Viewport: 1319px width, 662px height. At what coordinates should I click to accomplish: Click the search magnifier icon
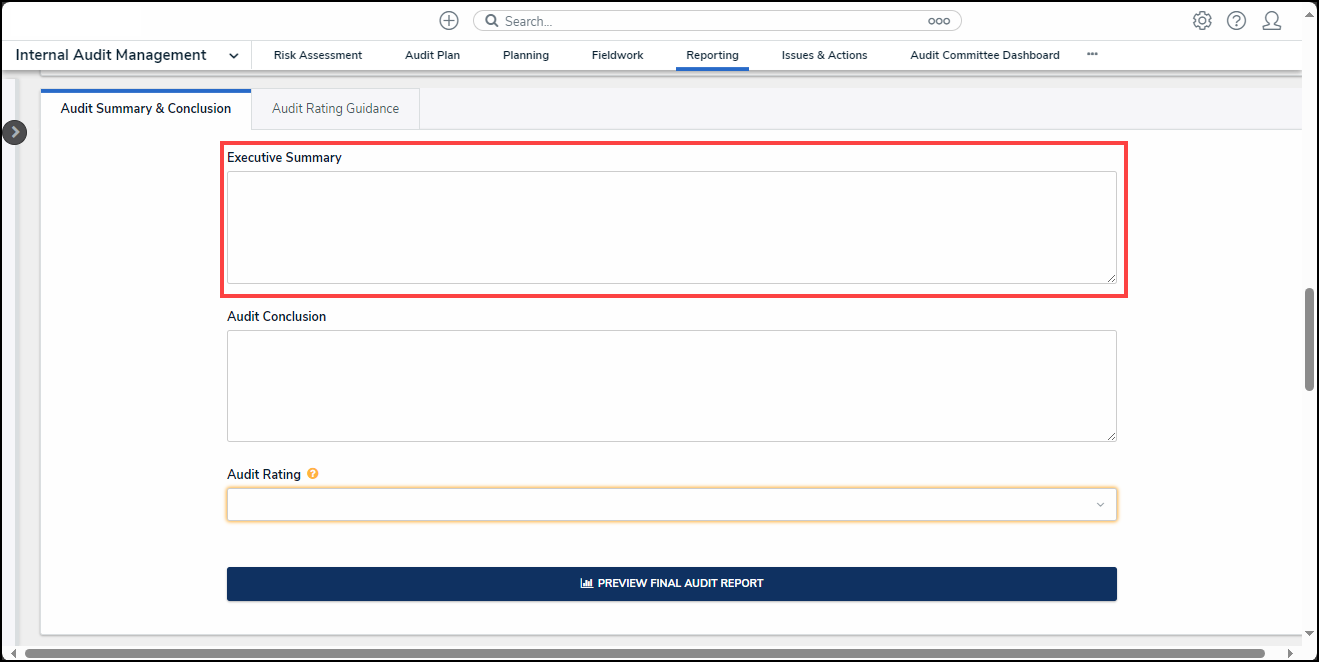pyautogui.click(x=492, y=21)
